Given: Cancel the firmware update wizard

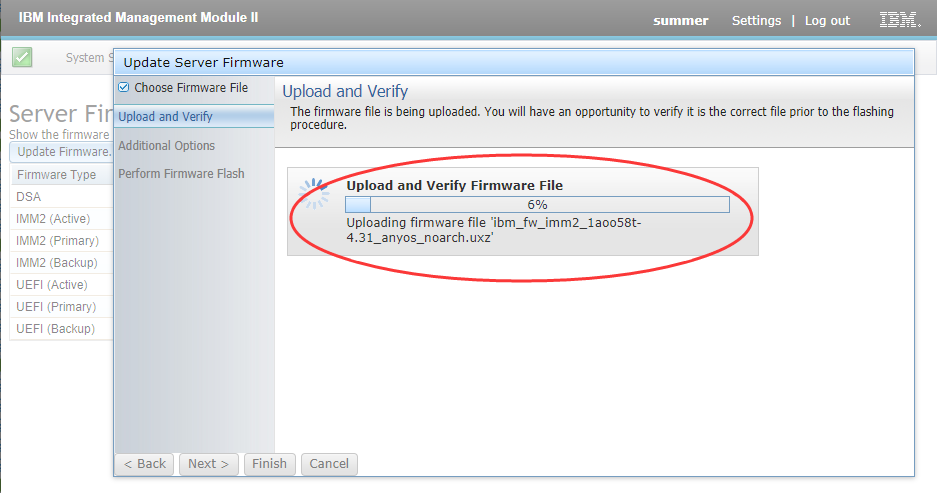Looking at the screenshot, I should [x=329, y=464].
